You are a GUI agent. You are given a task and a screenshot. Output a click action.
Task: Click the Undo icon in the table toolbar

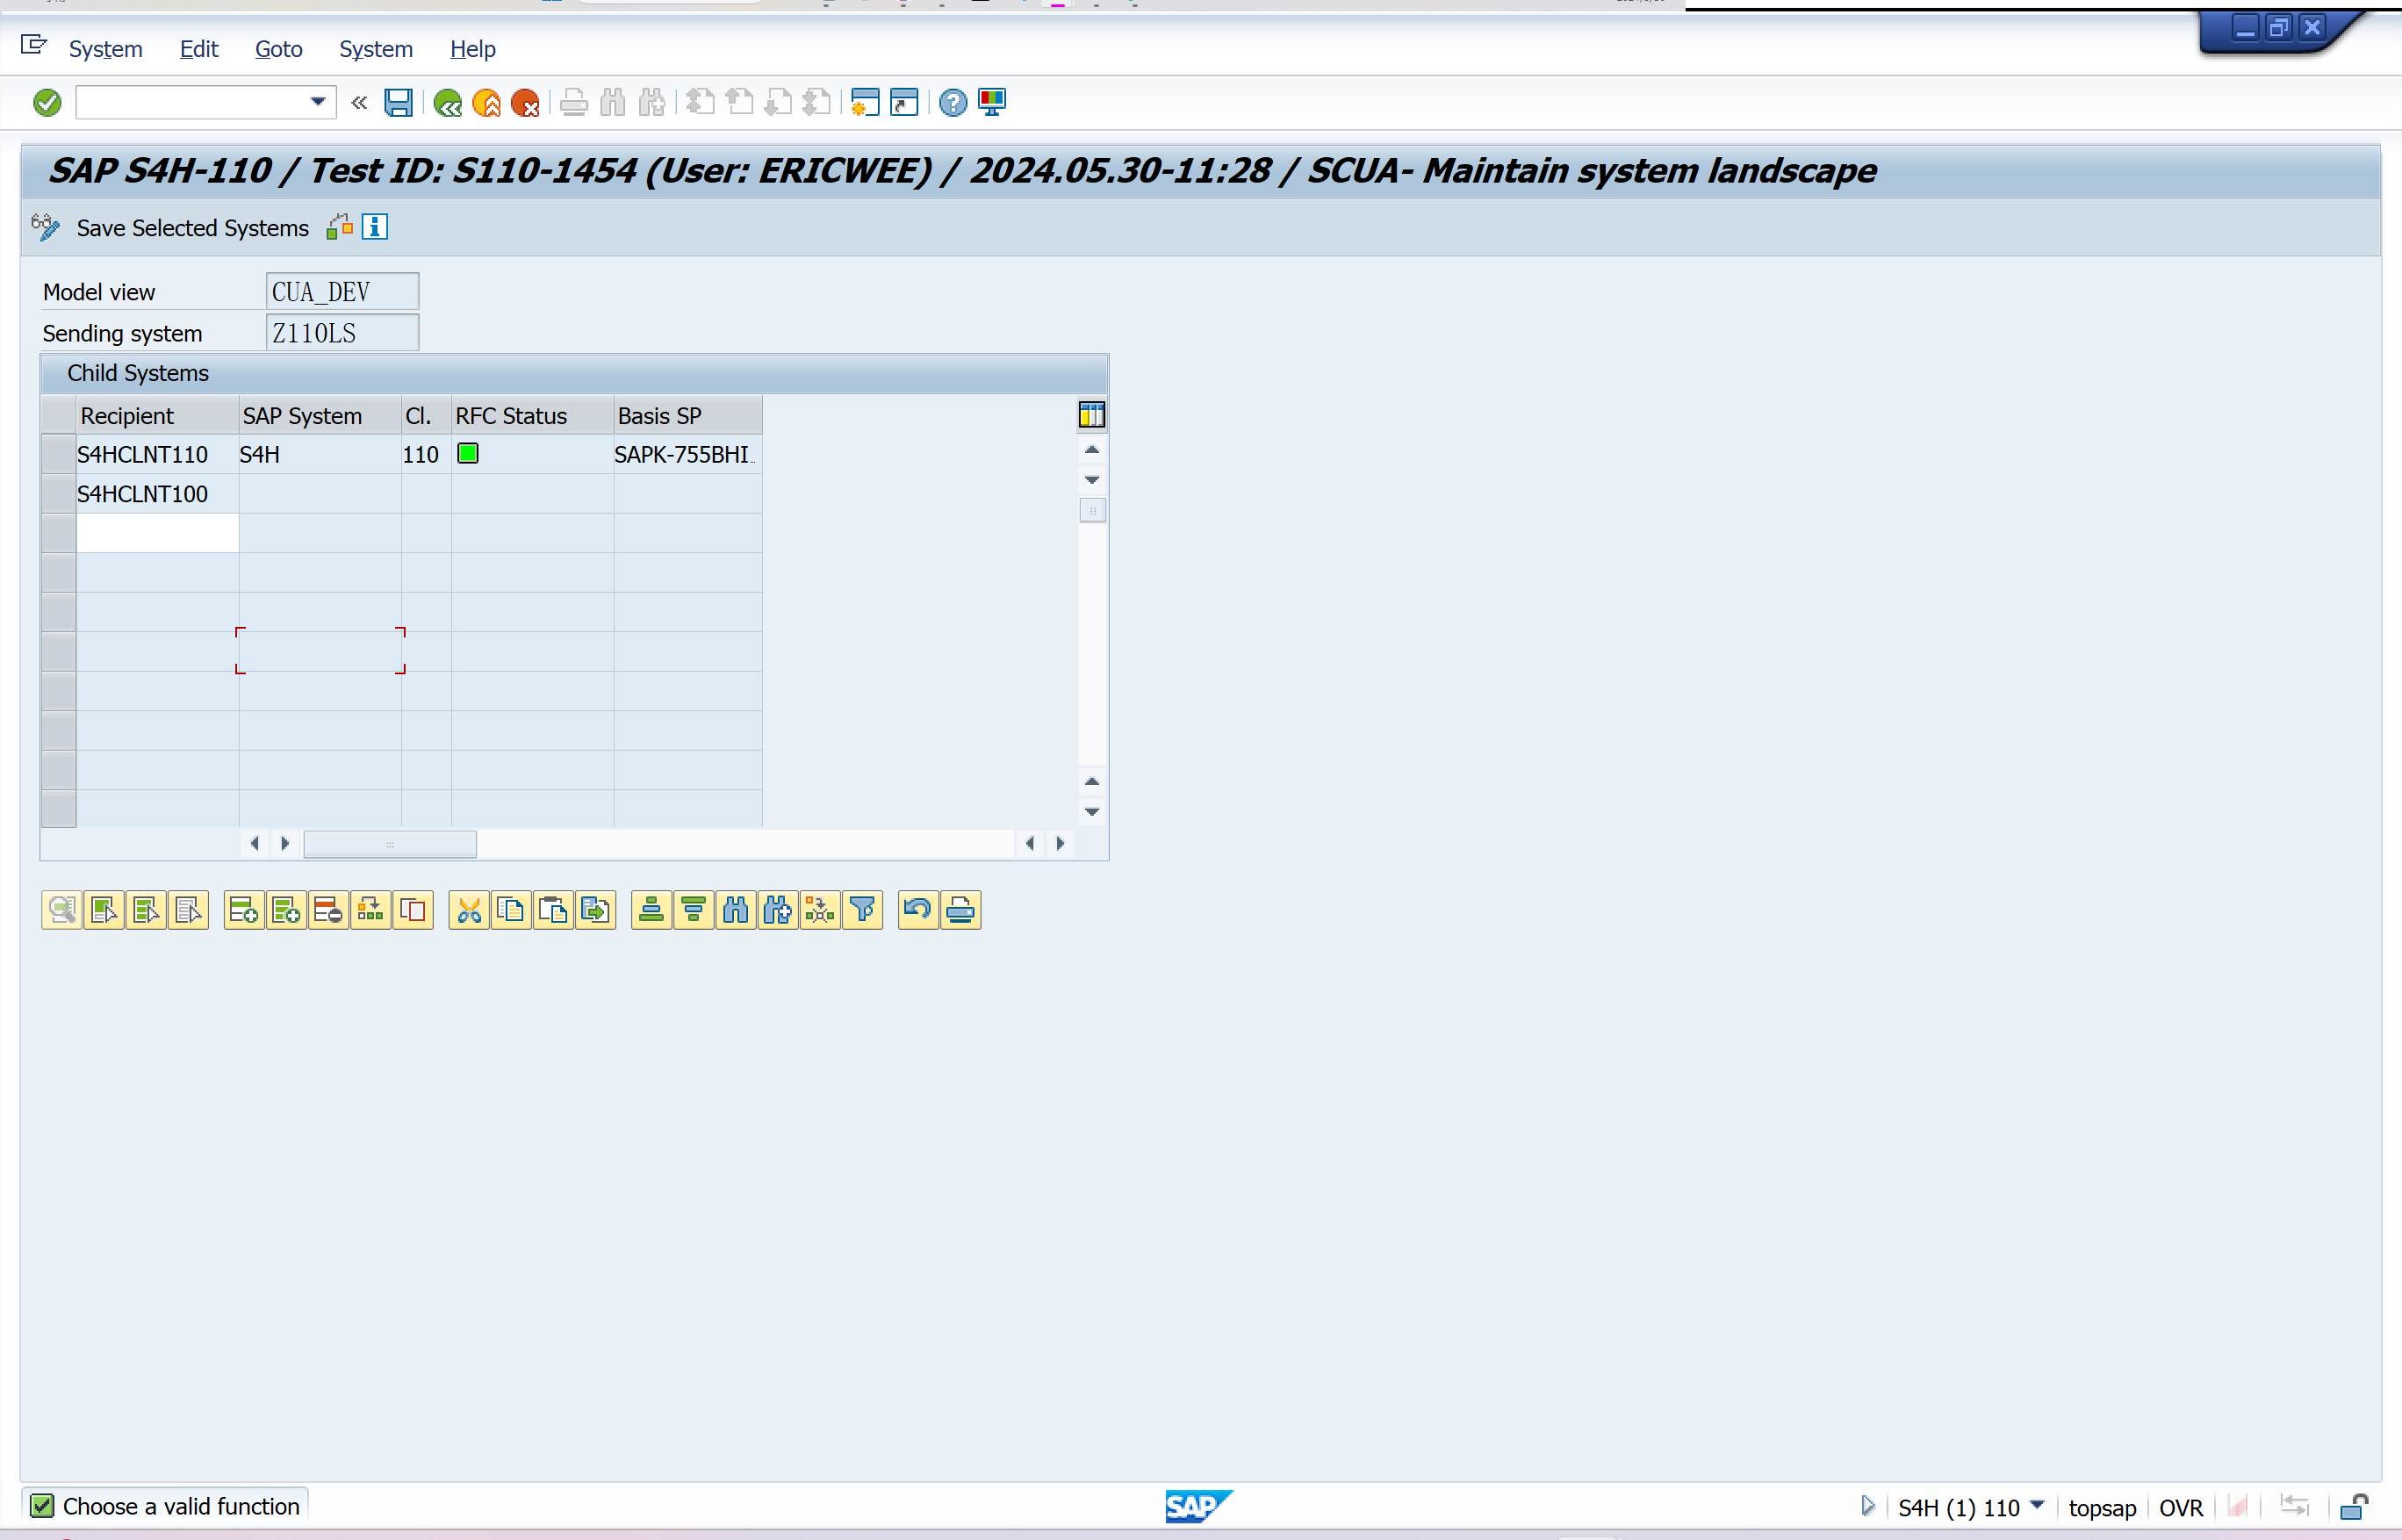(917, 910)
